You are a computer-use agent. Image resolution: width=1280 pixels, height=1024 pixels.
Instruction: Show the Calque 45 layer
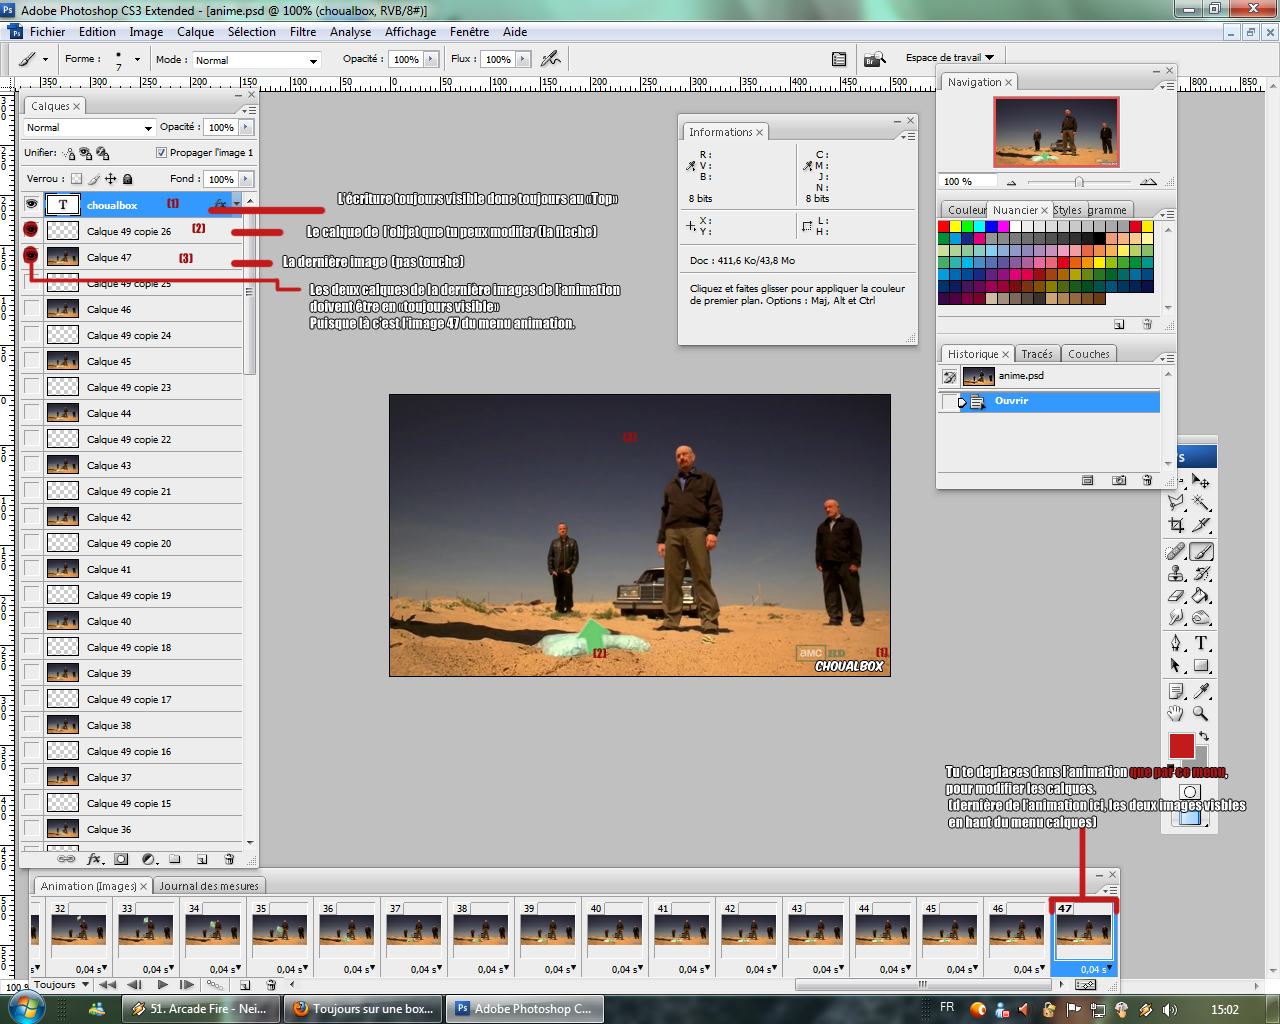pos(32,360)
